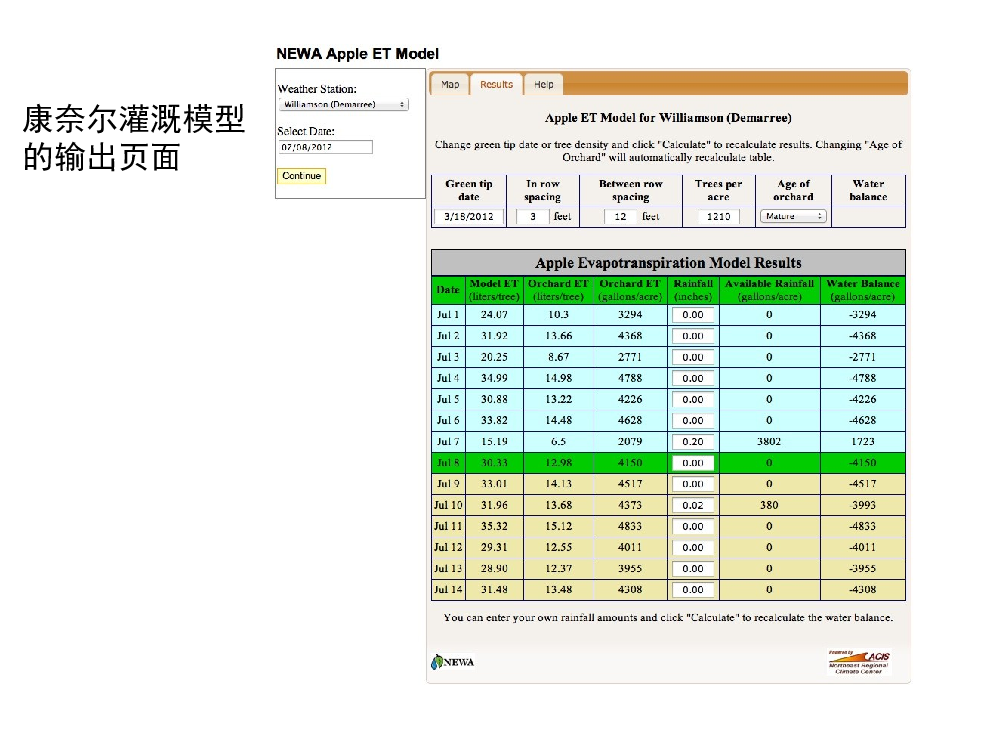Switch to the Map tab

tap(450, 85)
